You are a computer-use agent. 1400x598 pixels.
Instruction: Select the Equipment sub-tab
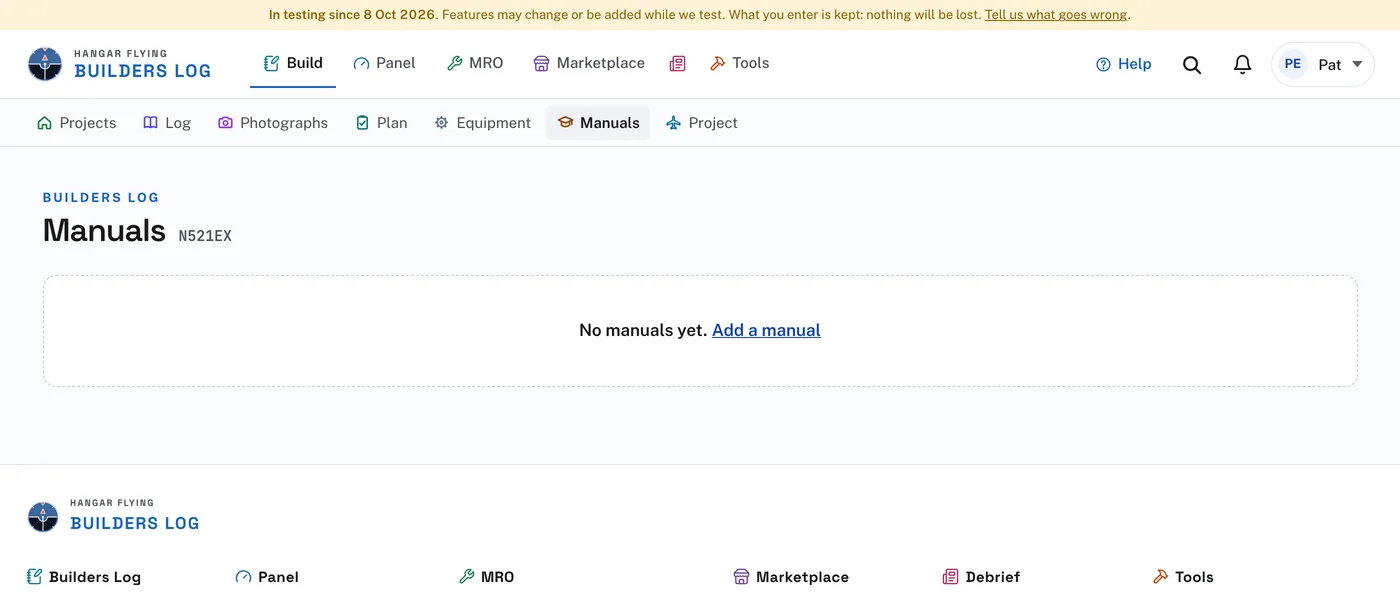pos(482,123)
